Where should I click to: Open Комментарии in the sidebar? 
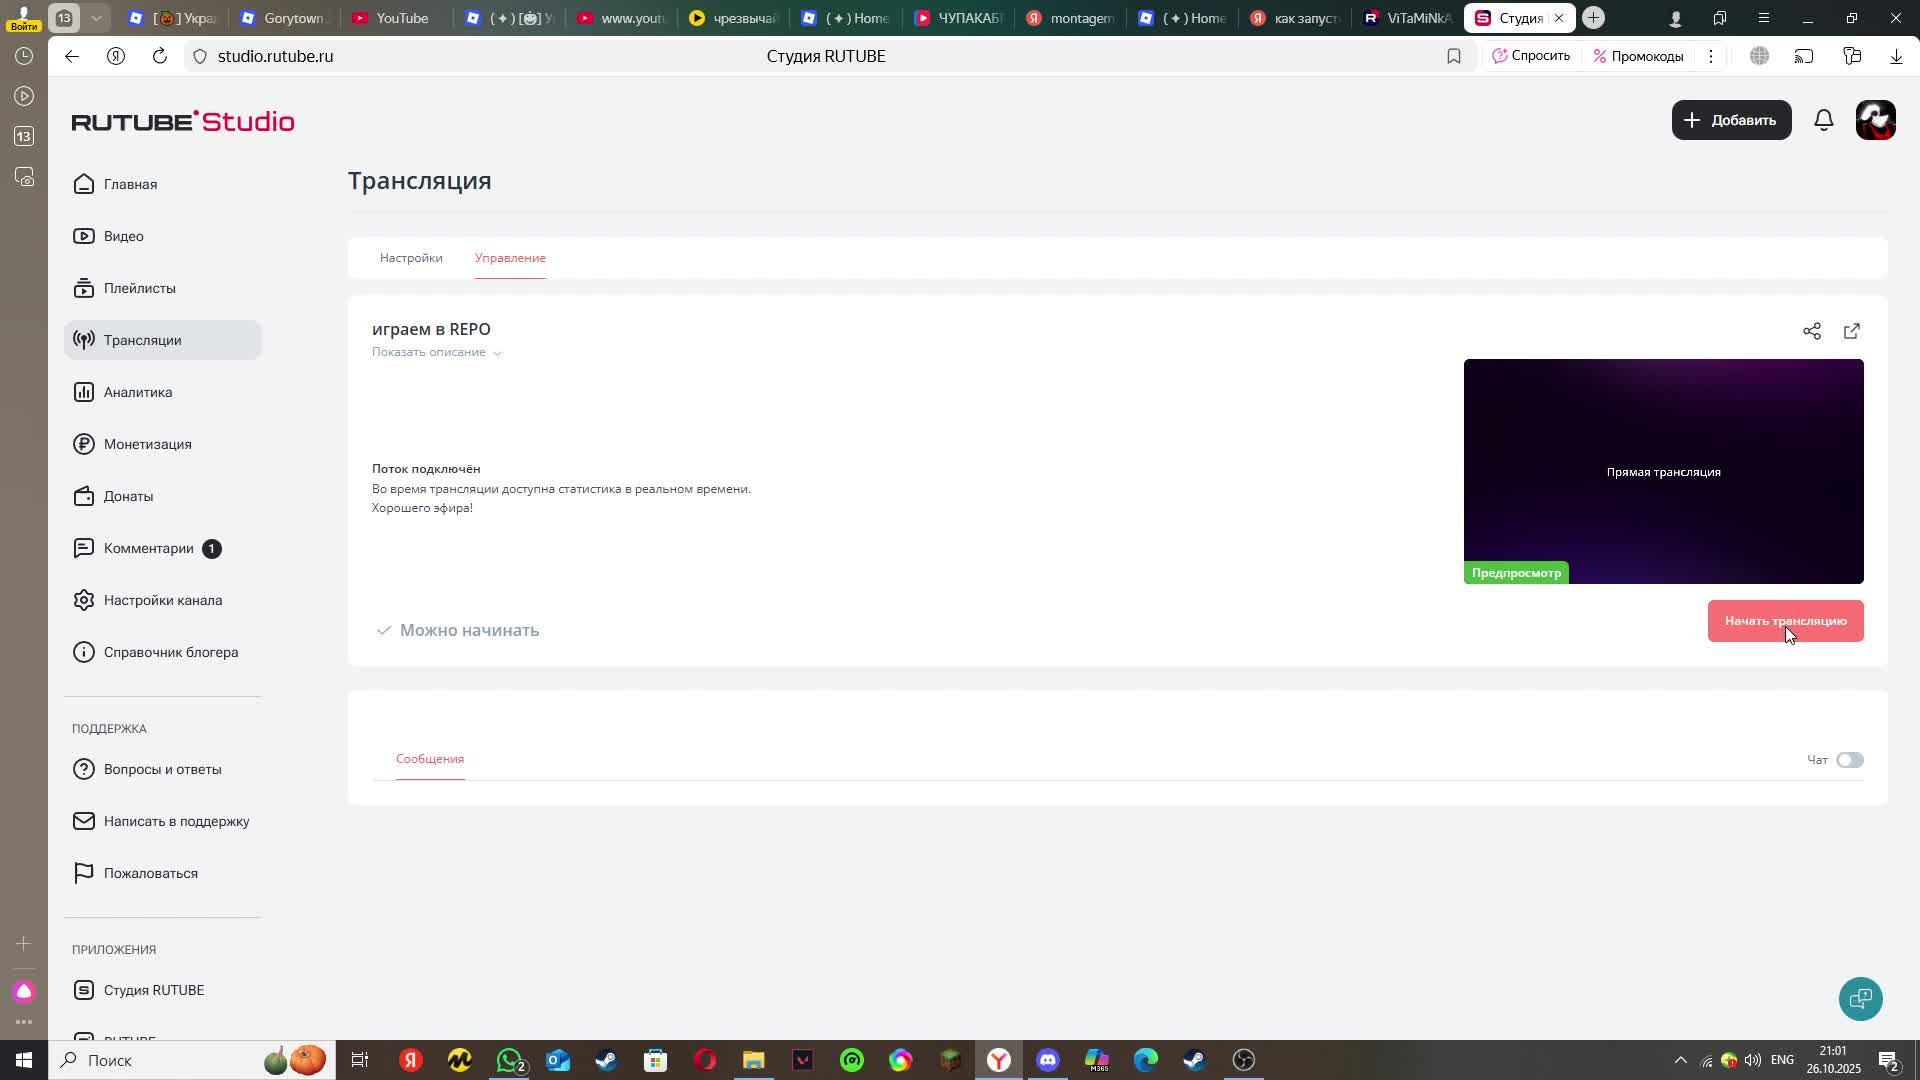[149, 548]
